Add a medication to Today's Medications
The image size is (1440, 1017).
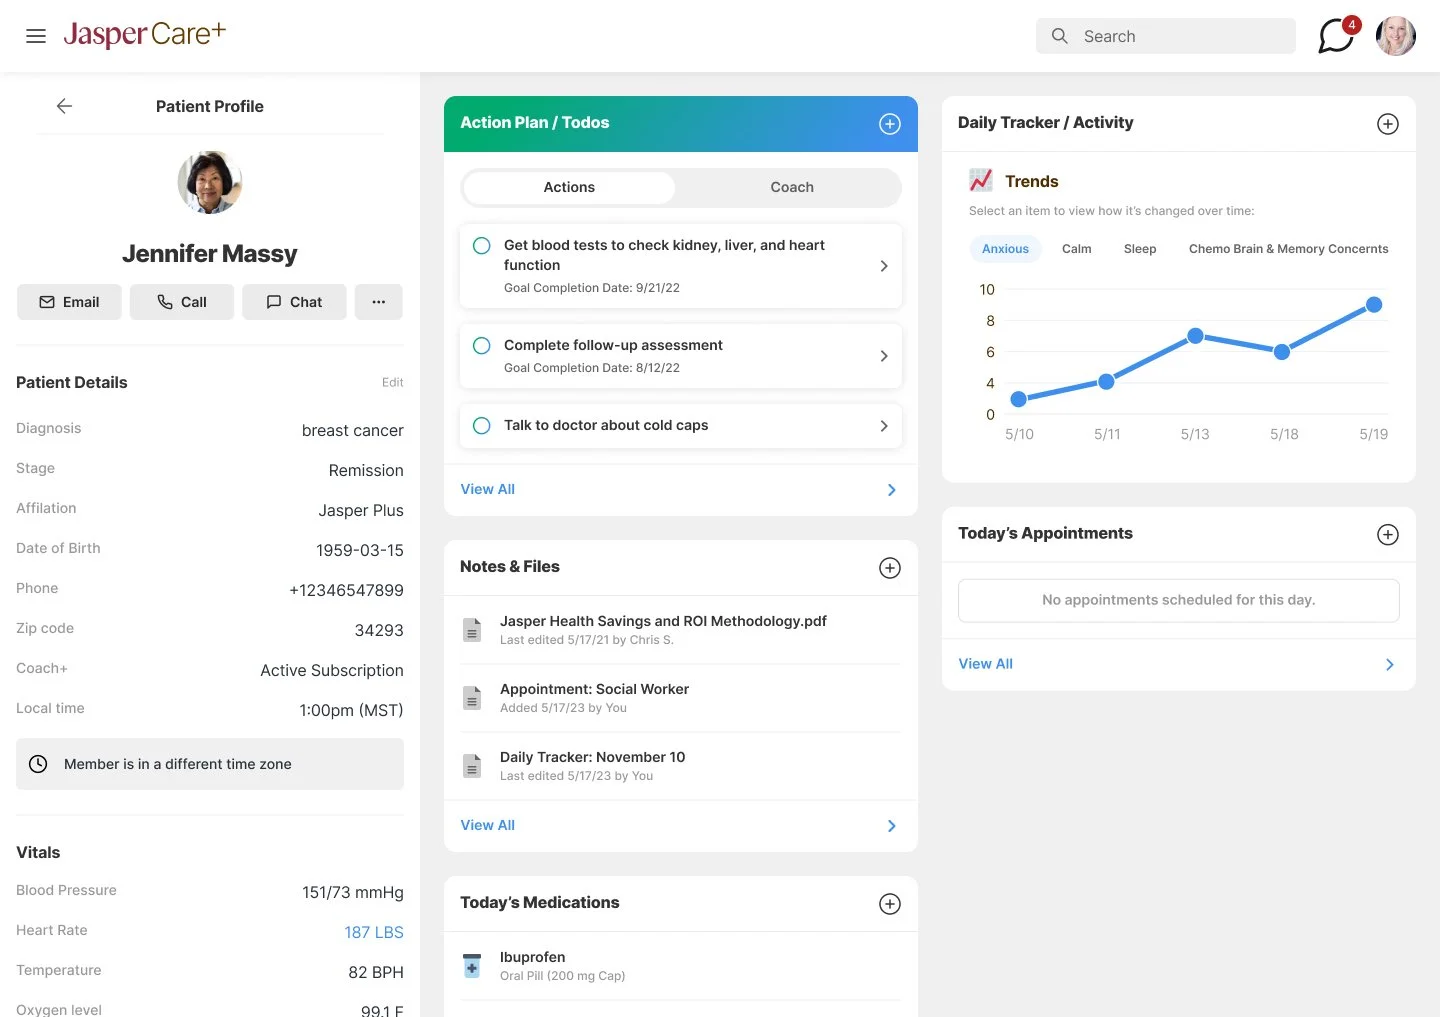coord(890,904)
